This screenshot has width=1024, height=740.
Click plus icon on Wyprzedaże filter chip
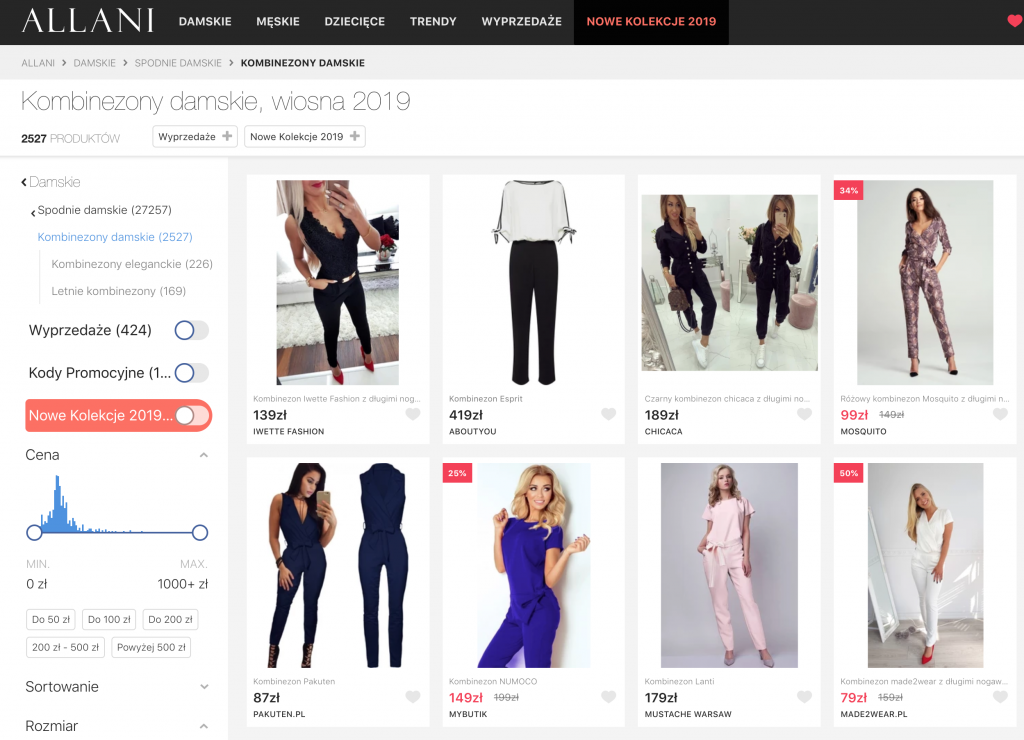(x=227, y=136)
